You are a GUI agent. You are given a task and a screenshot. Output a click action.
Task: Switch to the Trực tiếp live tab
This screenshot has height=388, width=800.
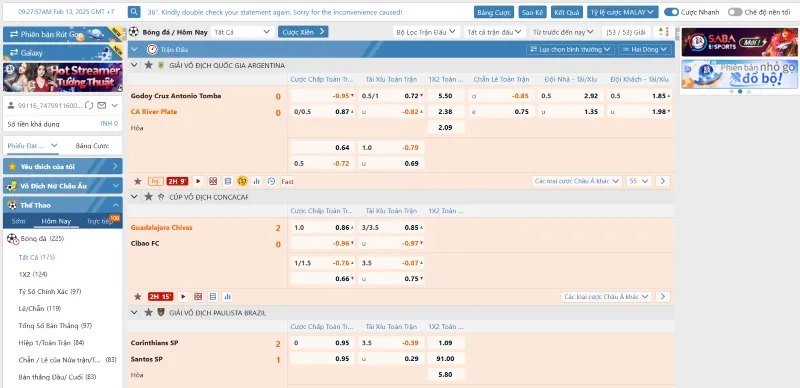point(99,221)
